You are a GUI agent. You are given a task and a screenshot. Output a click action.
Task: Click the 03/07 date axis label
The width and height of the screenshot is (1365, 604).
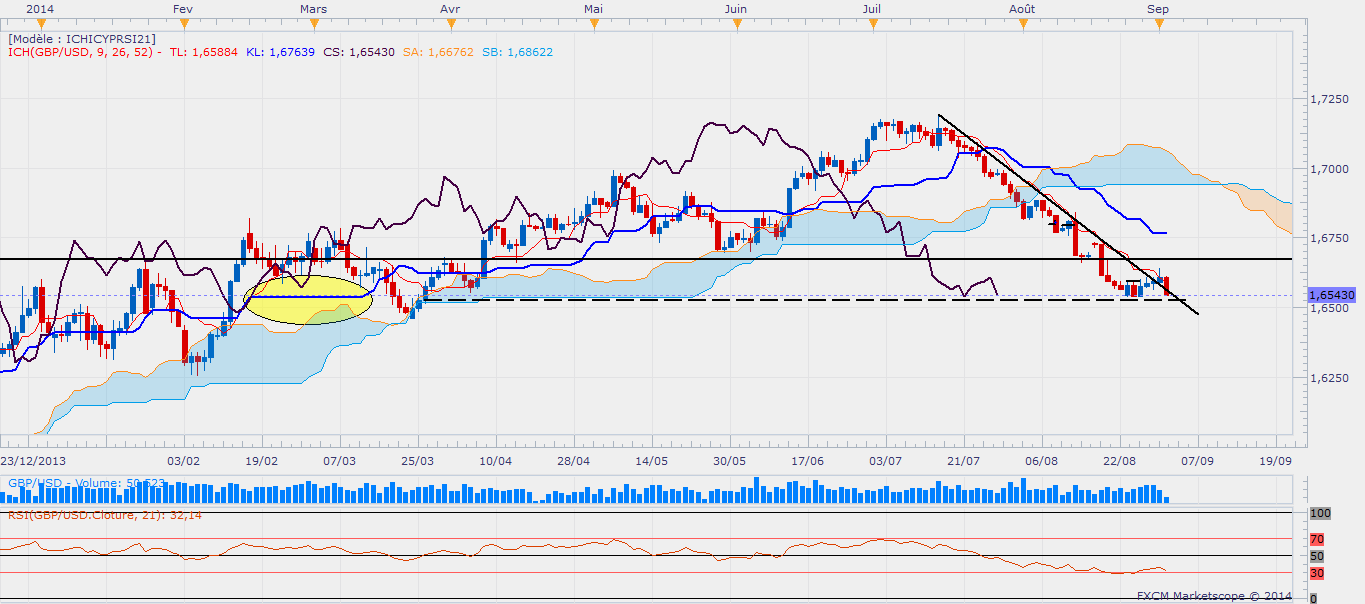tap(885, 462)
